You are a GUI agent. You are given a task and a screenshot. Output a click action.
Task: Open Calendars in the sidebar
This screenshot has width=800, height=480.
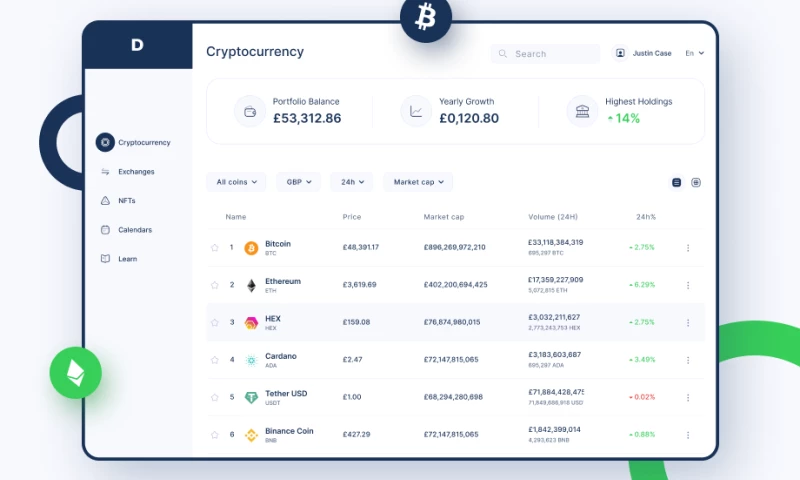(x=127, y=230)
